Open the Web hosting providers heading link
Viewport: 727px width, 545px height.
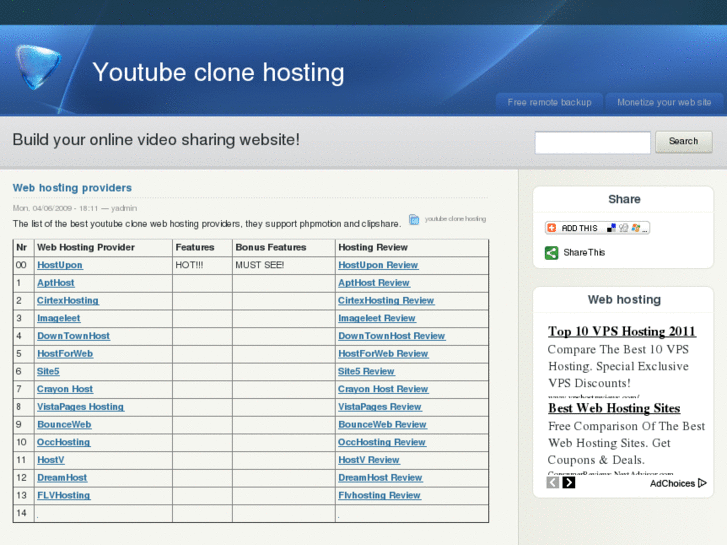tap(72, 188)
